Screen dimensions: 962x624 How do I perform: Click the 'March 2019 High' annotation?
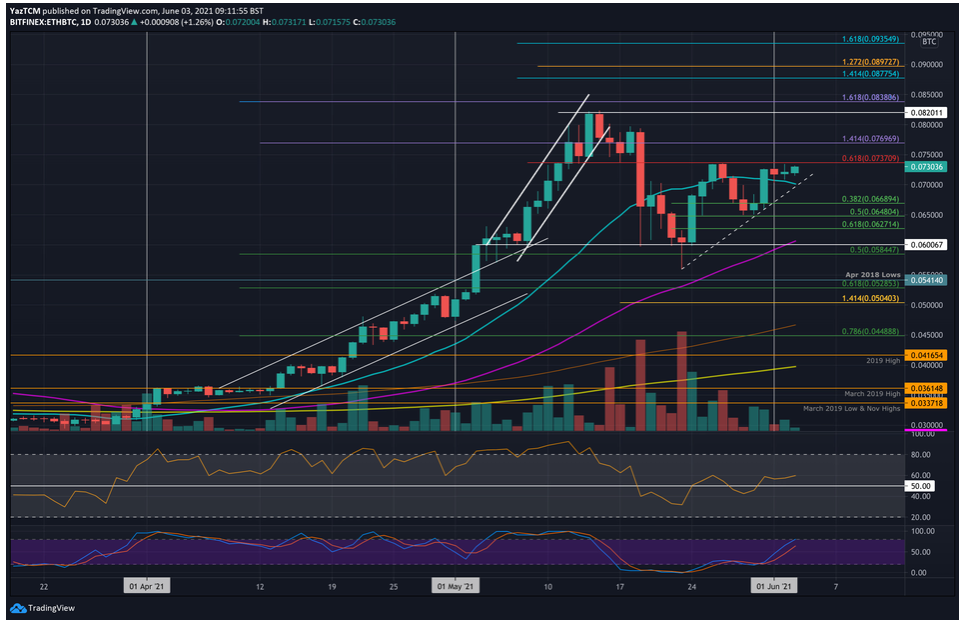872,394
